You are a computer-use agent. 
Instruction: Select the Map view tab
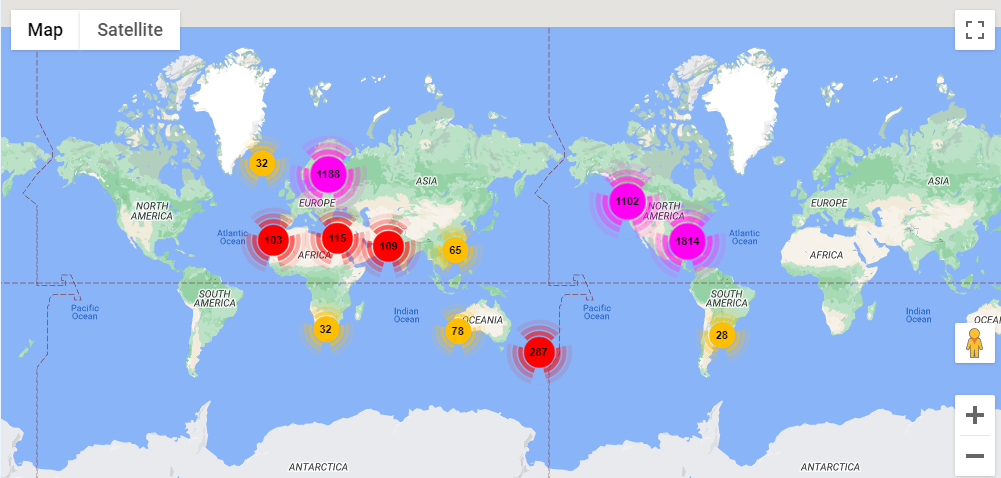45,30
